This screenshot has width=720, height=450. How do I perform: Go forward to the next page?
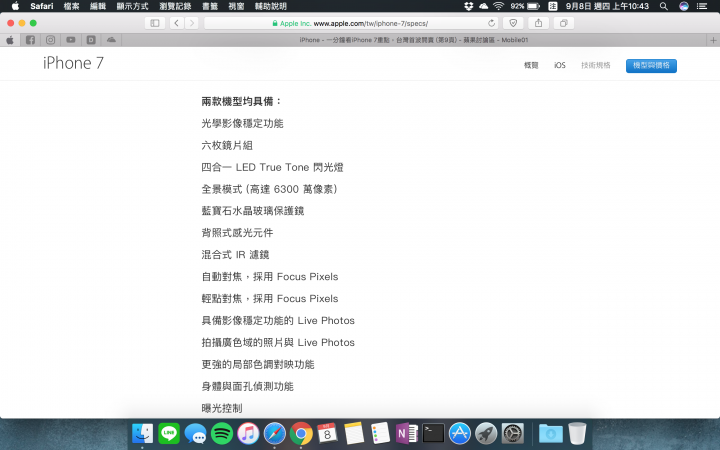click(192, 23)
